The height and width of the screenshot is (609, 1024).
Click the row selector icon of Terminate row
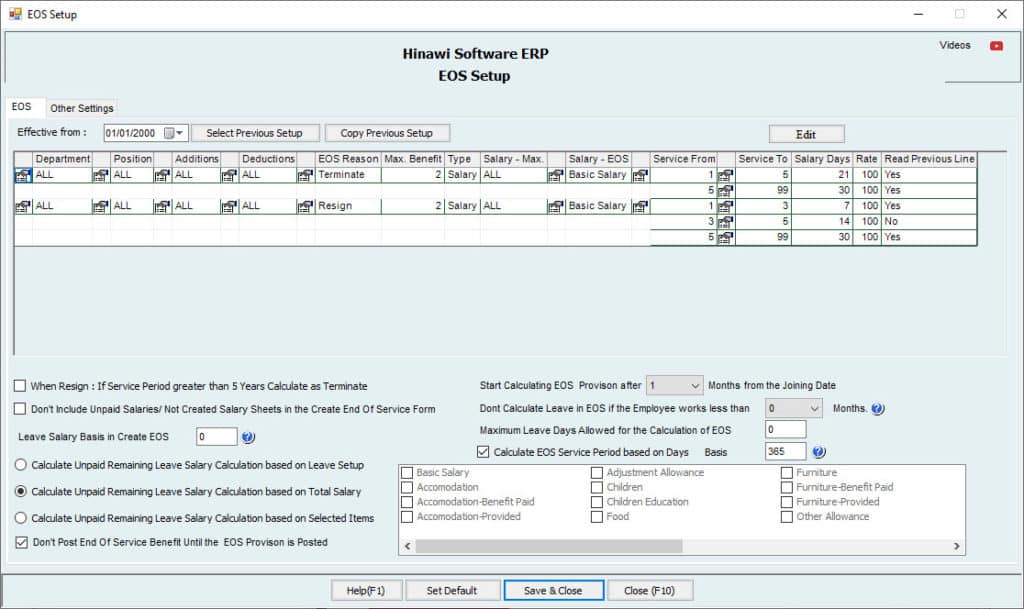click(x=23, y=175)
